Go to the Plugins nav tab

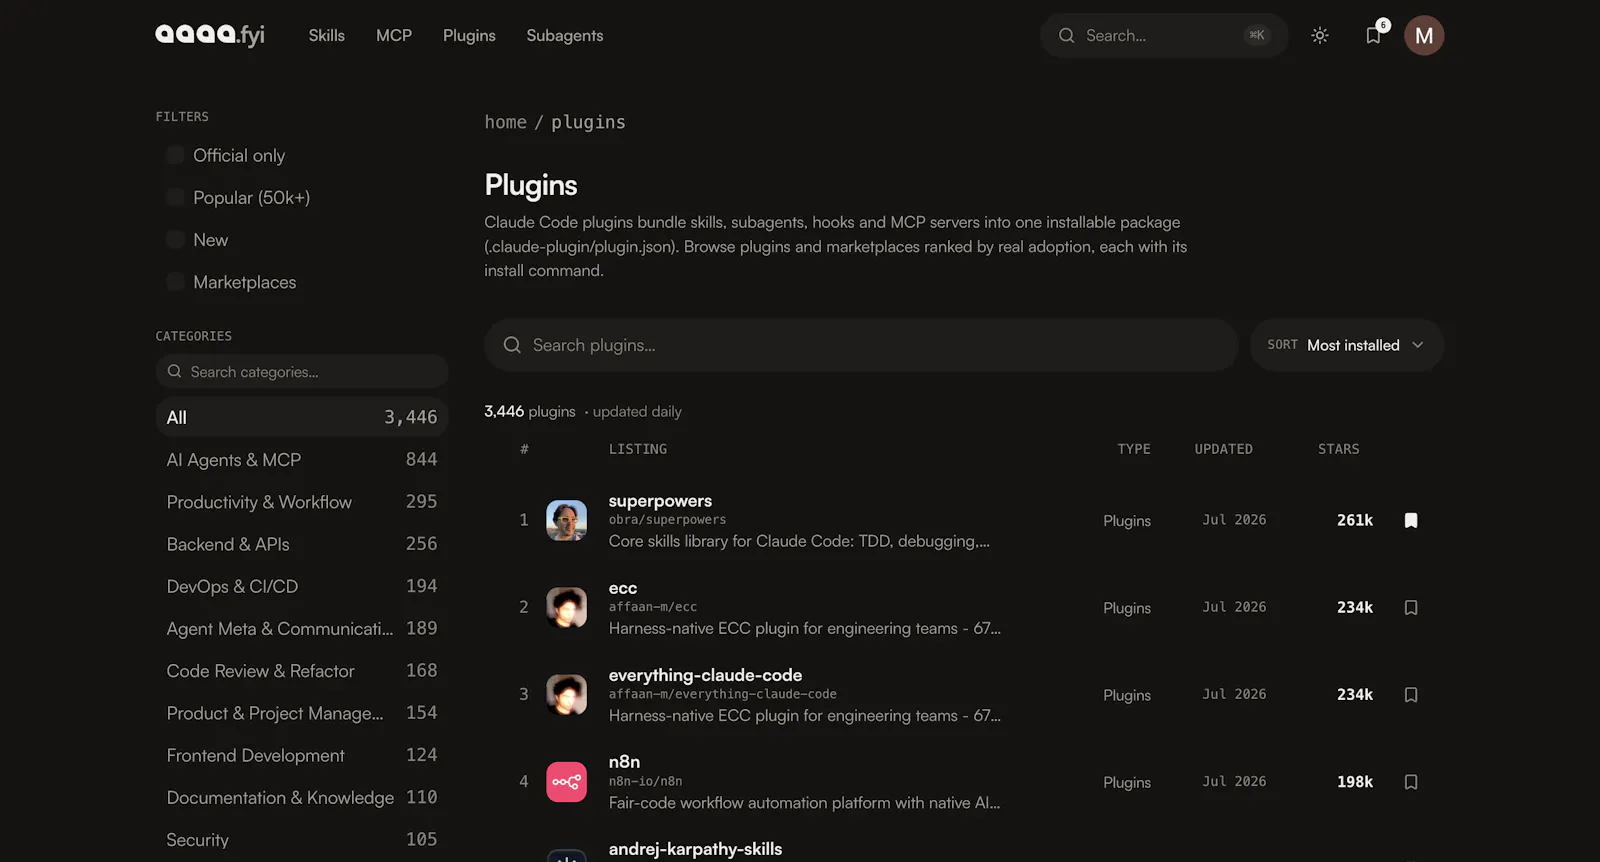pos(469,35)
